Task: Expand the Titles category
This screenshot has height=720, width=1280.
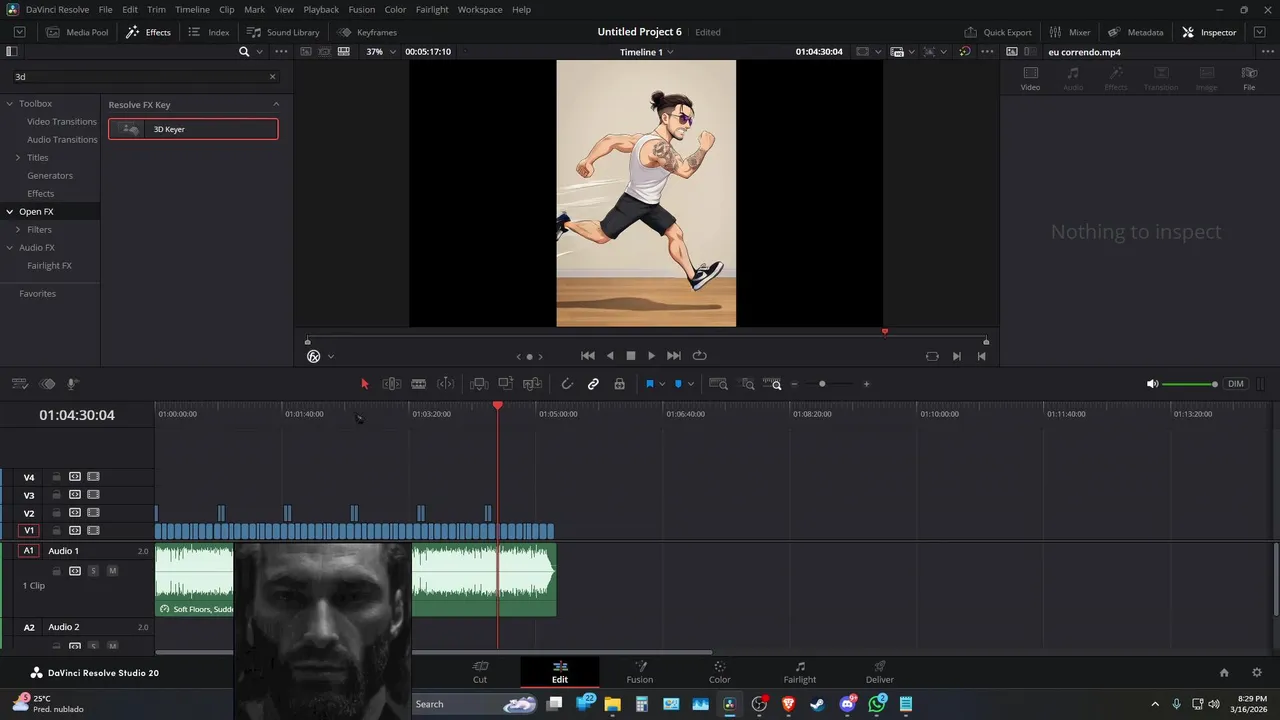Action: [x=18, y=158]
